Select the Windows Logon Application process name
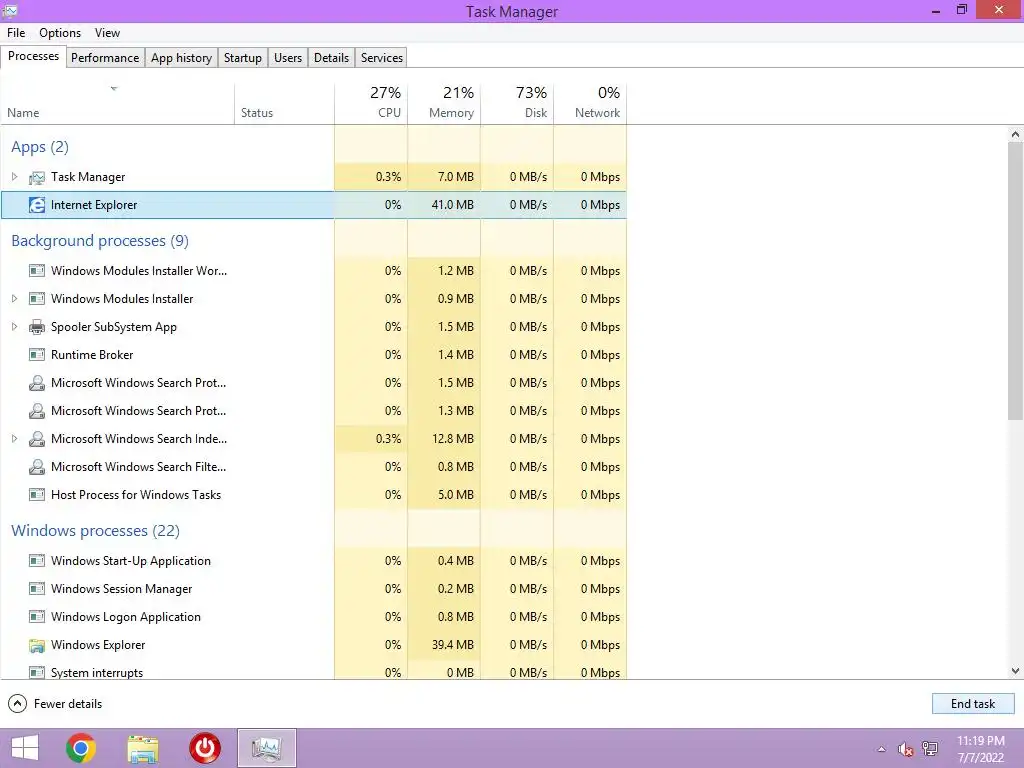1024x768 pixels. [x=126, y=616]
